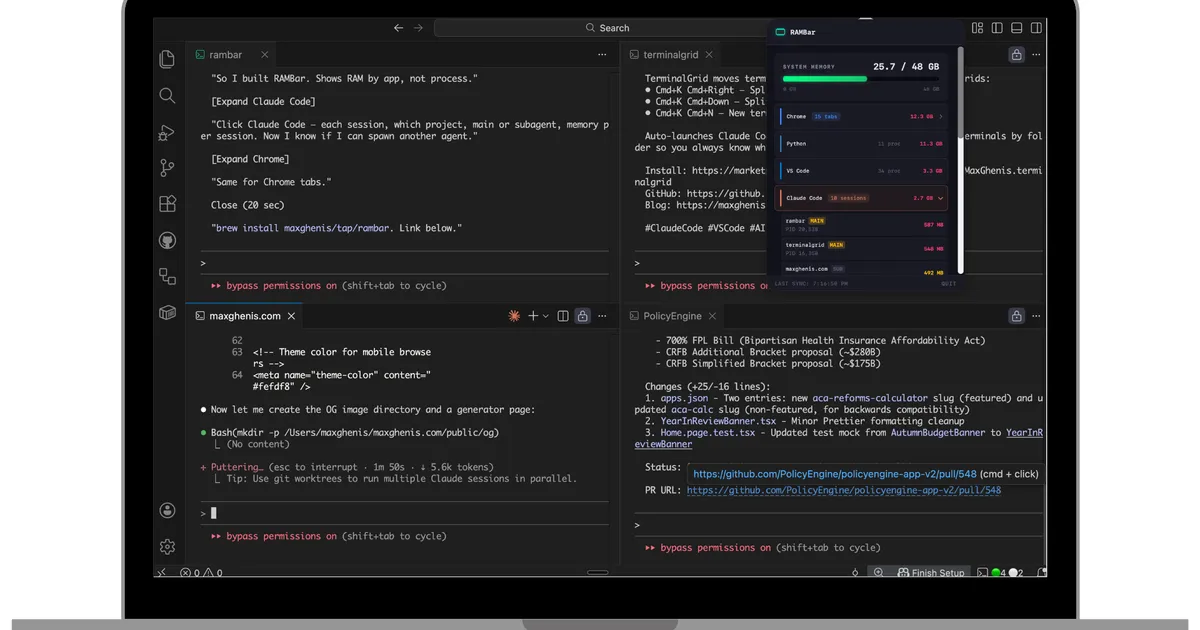Click QUIT in RAMBar popup
This screenshot has height=630, width=1200.
948,284
